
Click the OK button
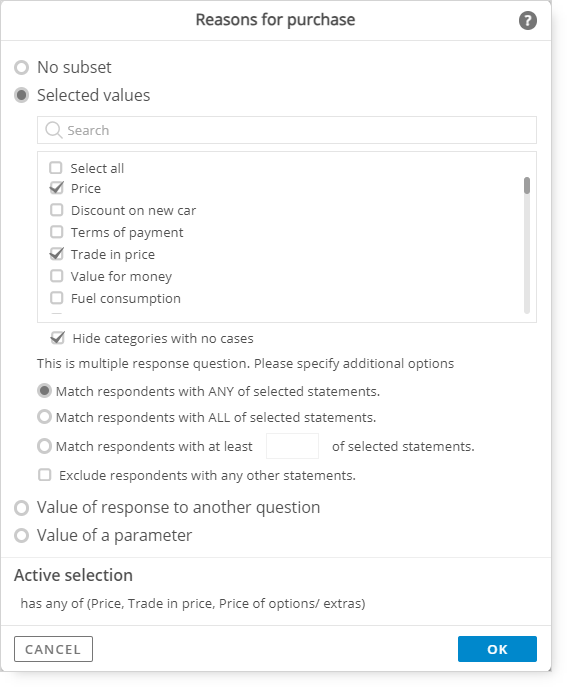pyautogui.click(x=497, y=649)
